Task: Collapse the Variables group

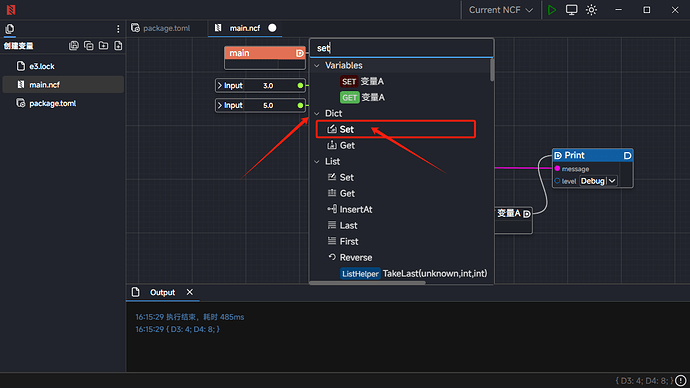Action: pos(317,66)
